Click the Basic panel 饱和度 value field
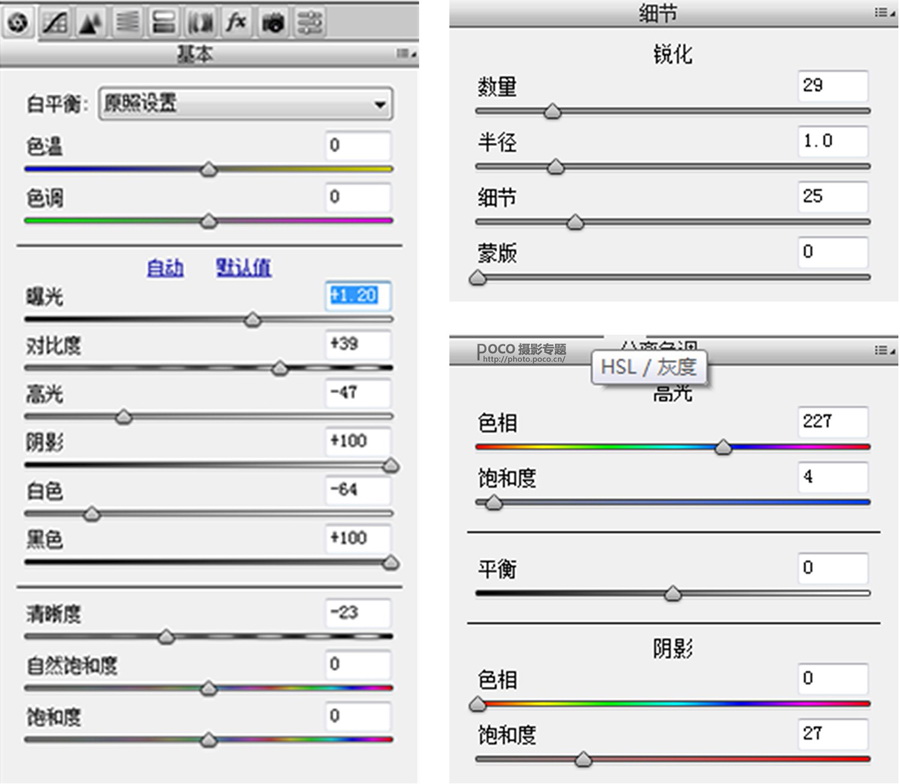The height and width of the screenshot is (784, 900). 358,716
